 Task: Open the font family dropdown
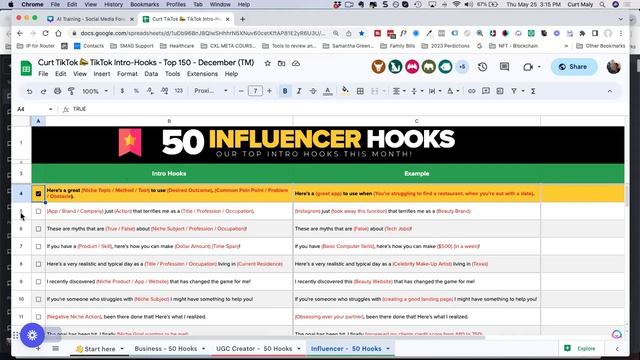pyautogui.click(x=211, y=91)
